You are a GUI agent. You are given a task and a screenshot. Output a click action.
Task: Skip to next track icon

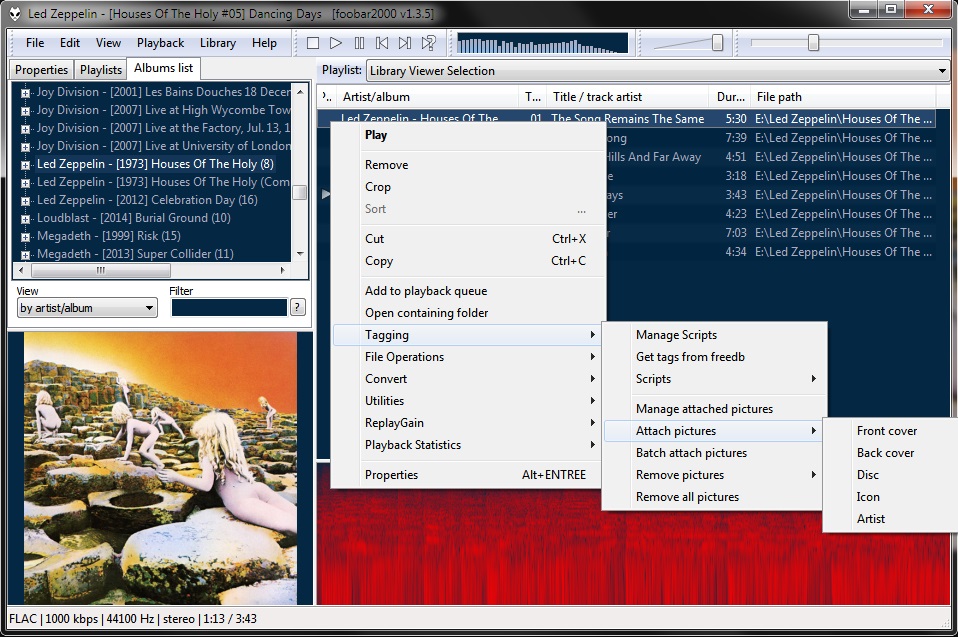[404, 43]
